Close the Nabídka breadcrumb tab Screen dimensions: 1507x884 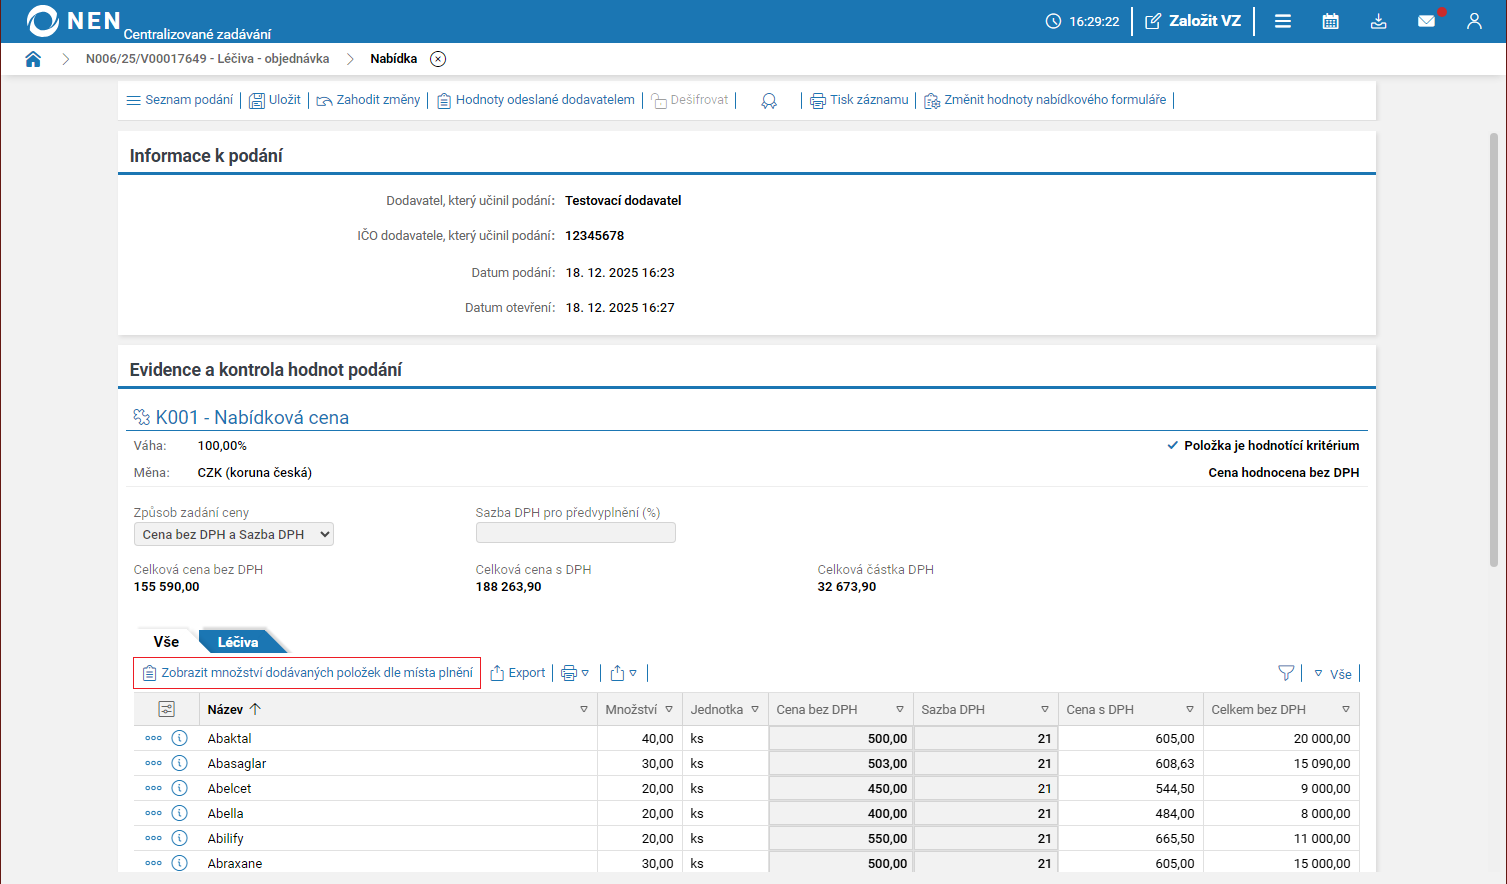[438, 59]
